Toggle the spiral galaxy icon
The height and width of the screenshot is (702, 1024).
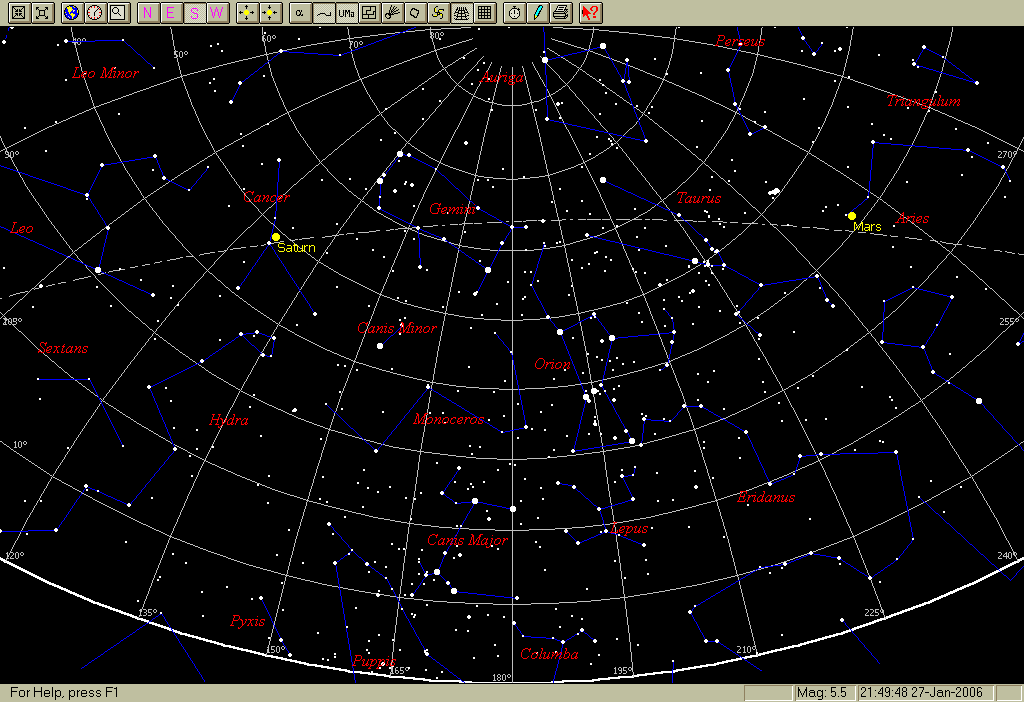click(x=439, y=12)
